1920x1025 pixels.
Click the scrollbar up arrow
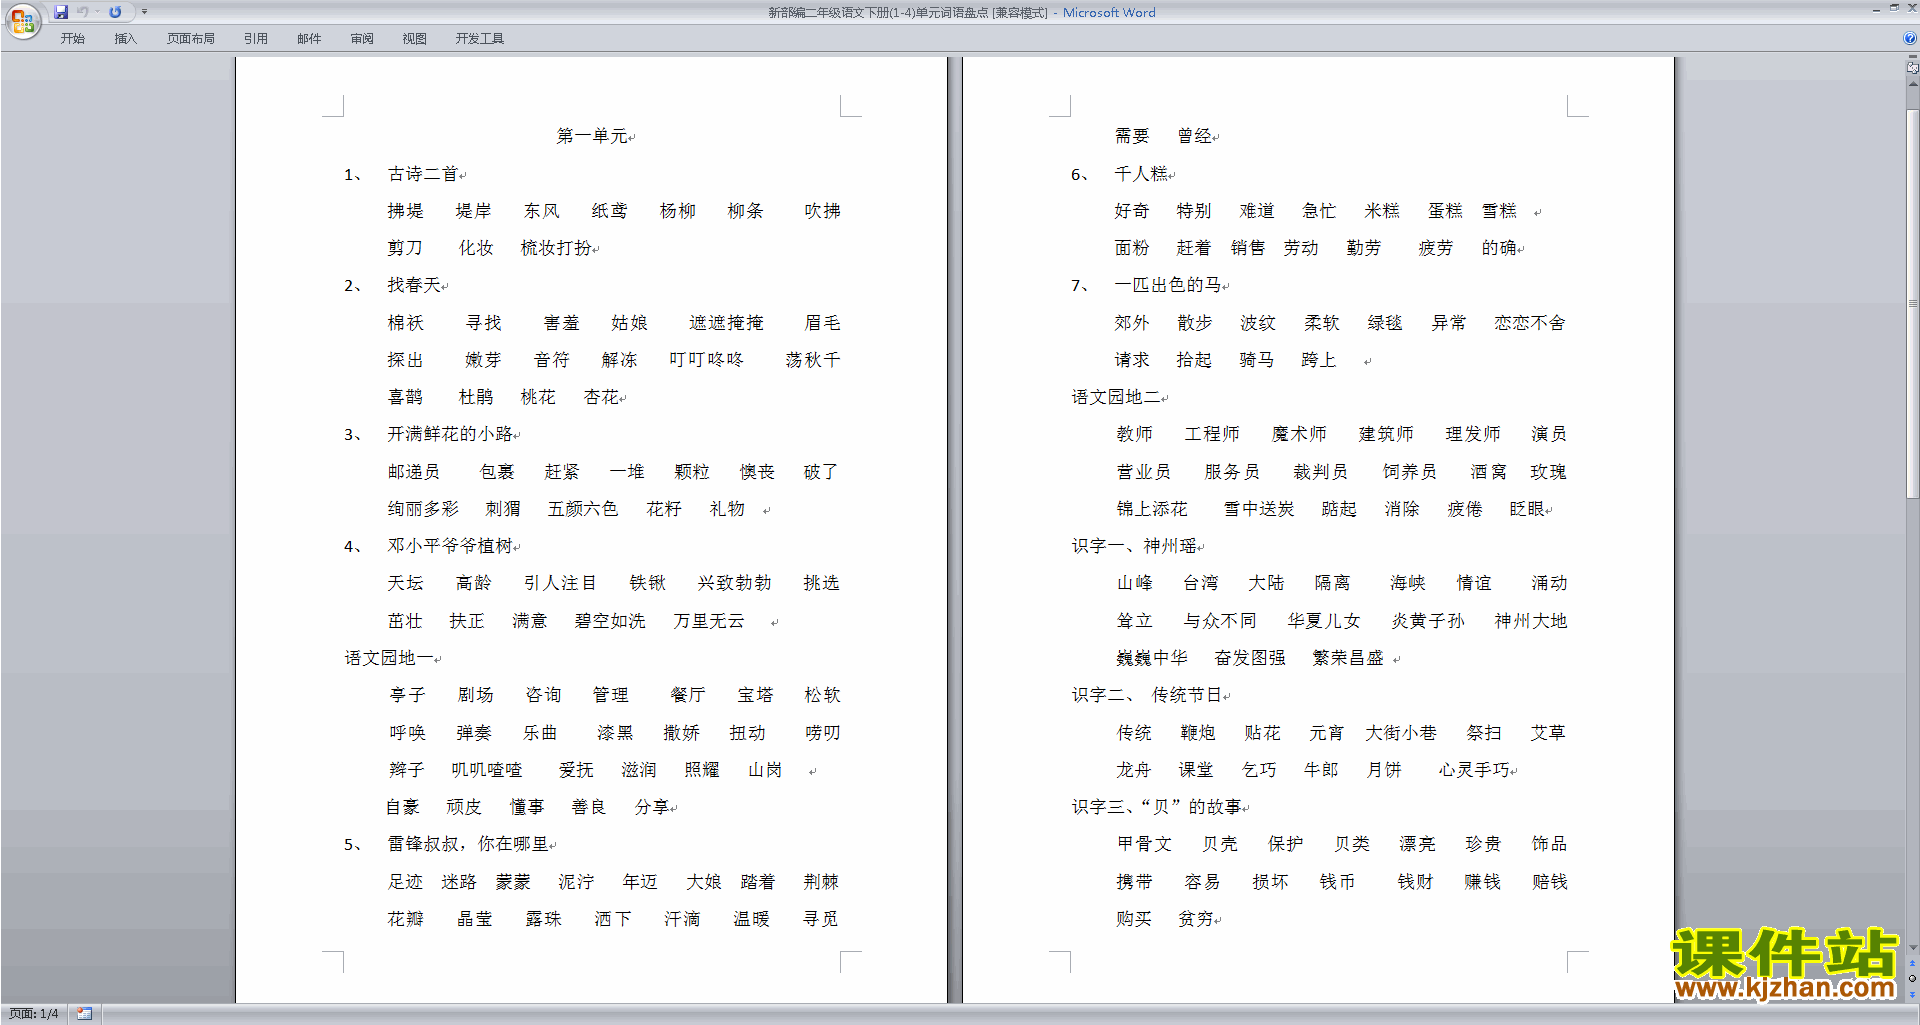coord(1912,85)
